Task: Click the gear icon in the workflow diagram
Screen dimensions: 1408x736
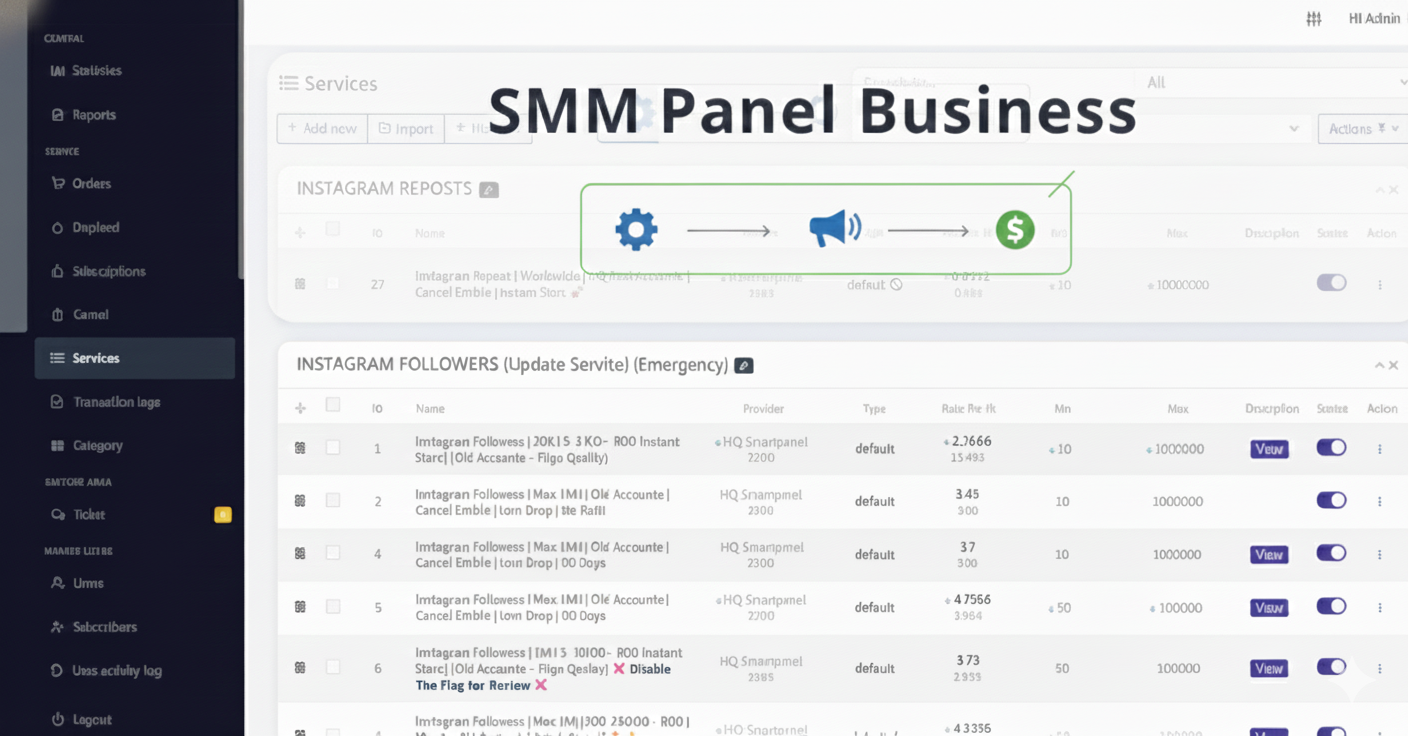Action: (x=637, y=228)
